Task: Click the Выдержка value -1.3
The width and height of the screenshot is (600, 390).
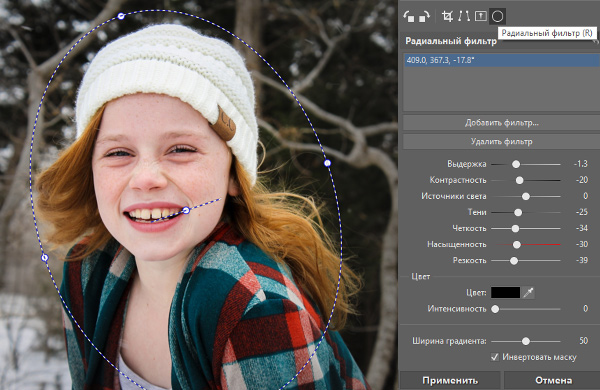Action: pos(580,164)
